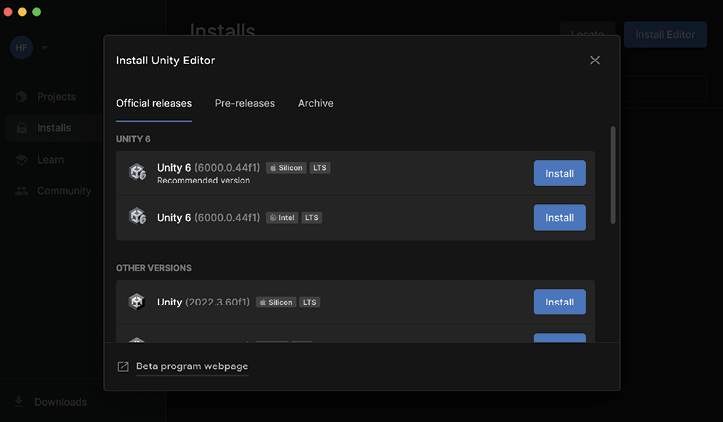
Task: Click the Locate button in Hub window
Action: (x=587, y=29)
